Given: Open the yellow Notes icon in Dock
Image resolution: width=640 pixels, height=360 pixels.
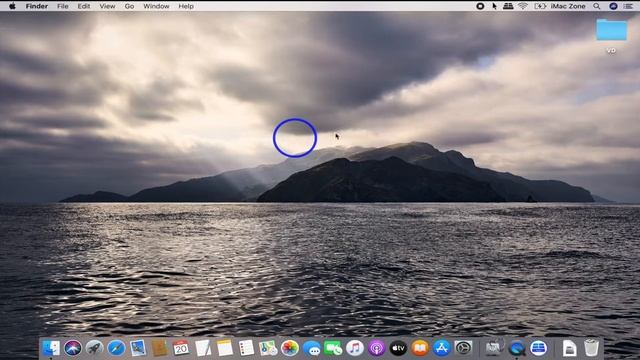Looking at the screenshot, I should coord(224,348).
